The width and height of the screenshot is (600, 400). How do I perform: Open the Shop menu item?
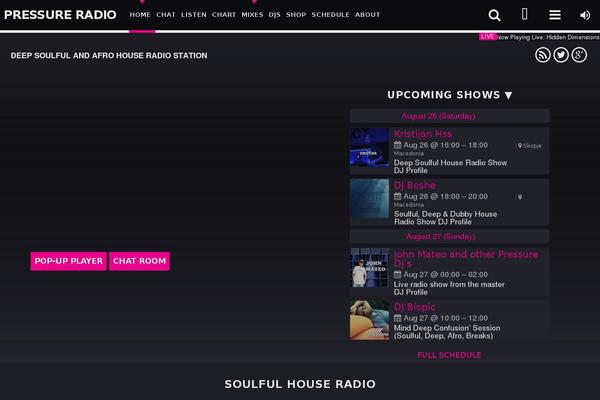[x=296, y=15]
